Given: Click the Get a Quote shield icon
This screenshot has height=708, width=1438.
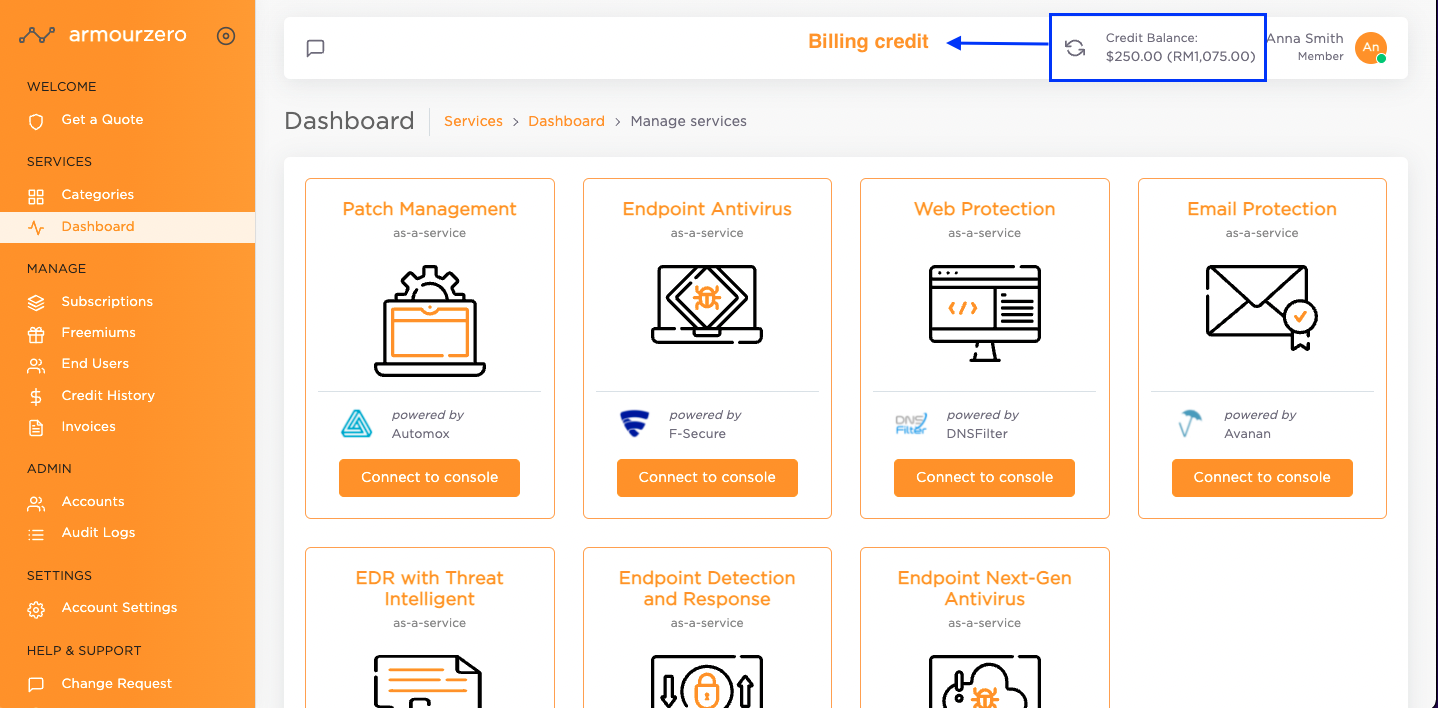Looking at the screenshot, I should 36,121.
